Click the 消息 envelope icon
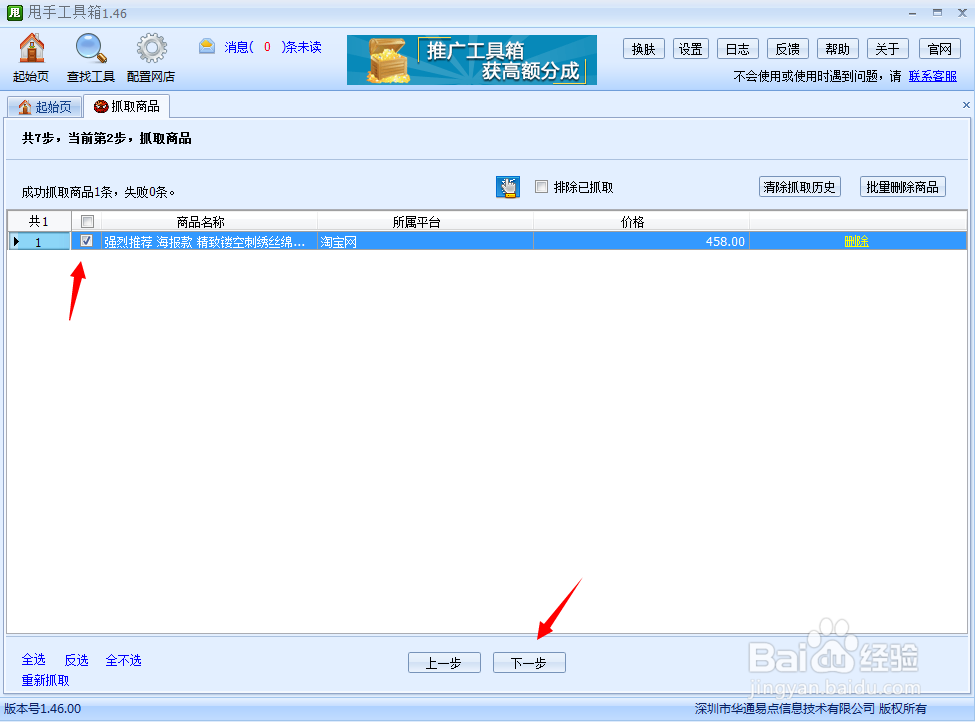Screen dimensions: 975x722 [206, 46]
